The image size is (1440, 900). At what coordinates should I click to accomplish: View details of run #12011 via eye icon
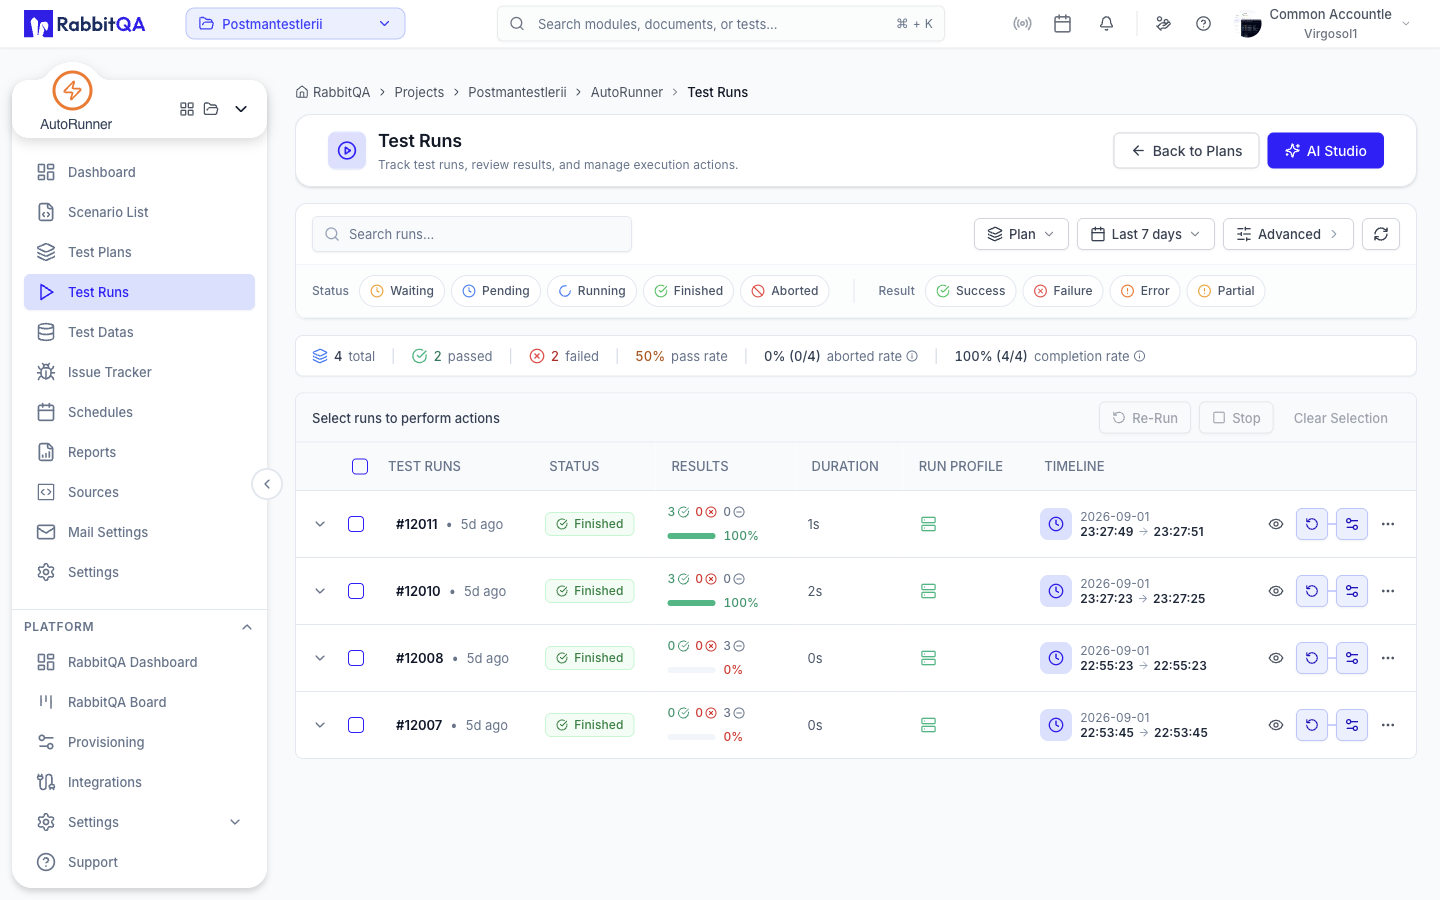pyautogui.click(x=1276, y=524)
